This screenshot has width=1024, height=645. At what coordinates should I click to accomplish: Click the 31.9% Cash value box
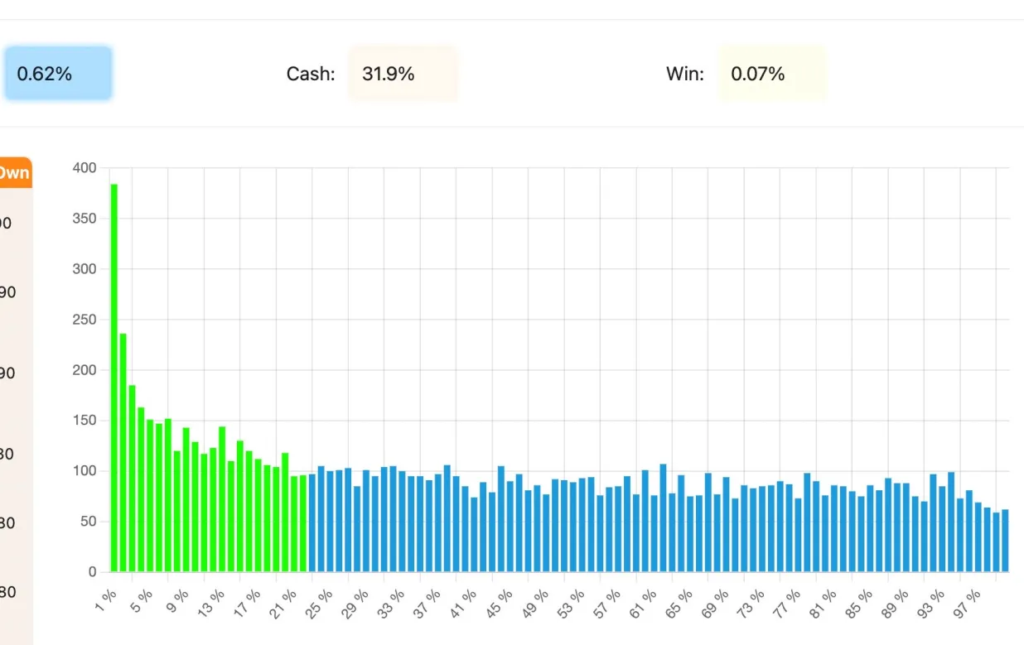pos(403,74)
